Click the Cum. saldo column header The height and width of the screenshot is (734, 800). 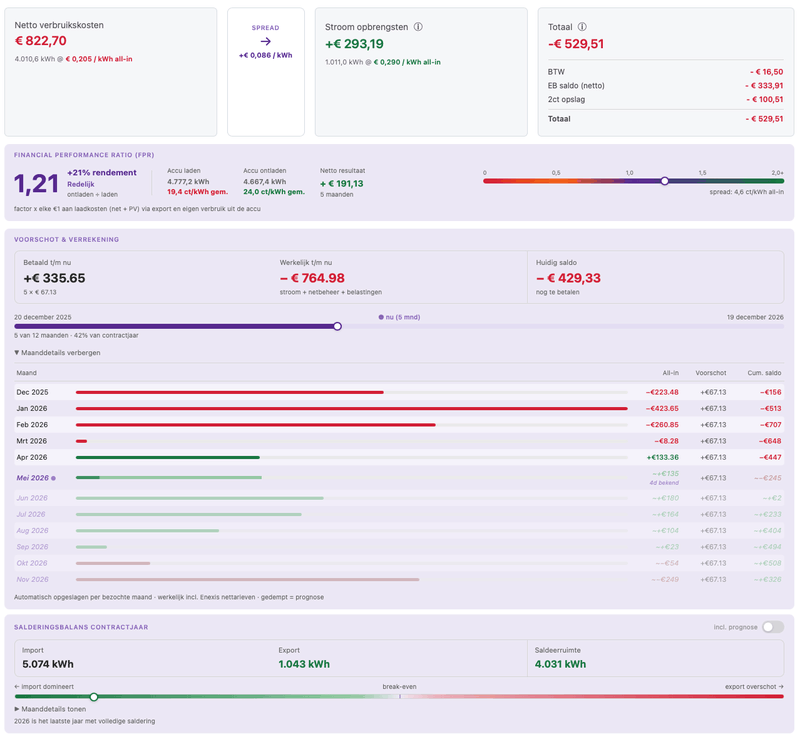point(764,373)
